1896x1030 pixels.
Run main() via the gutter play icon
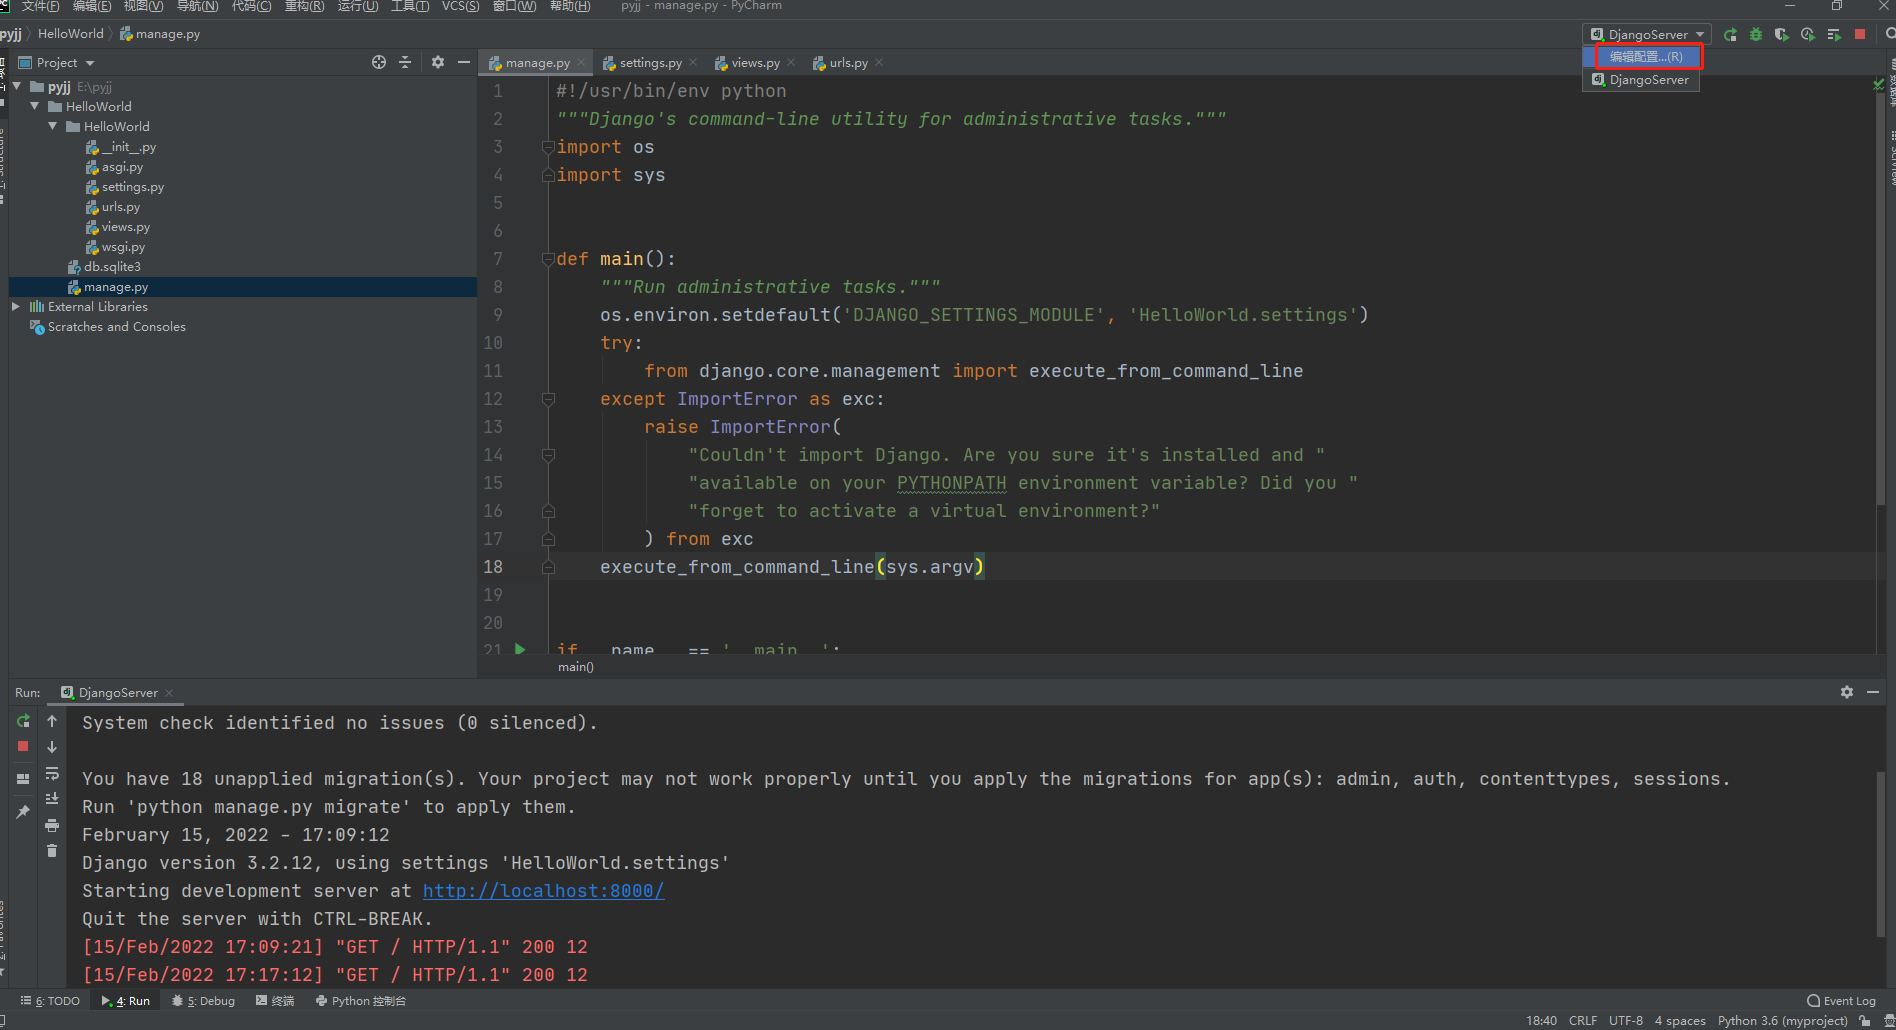click(521, 649)
